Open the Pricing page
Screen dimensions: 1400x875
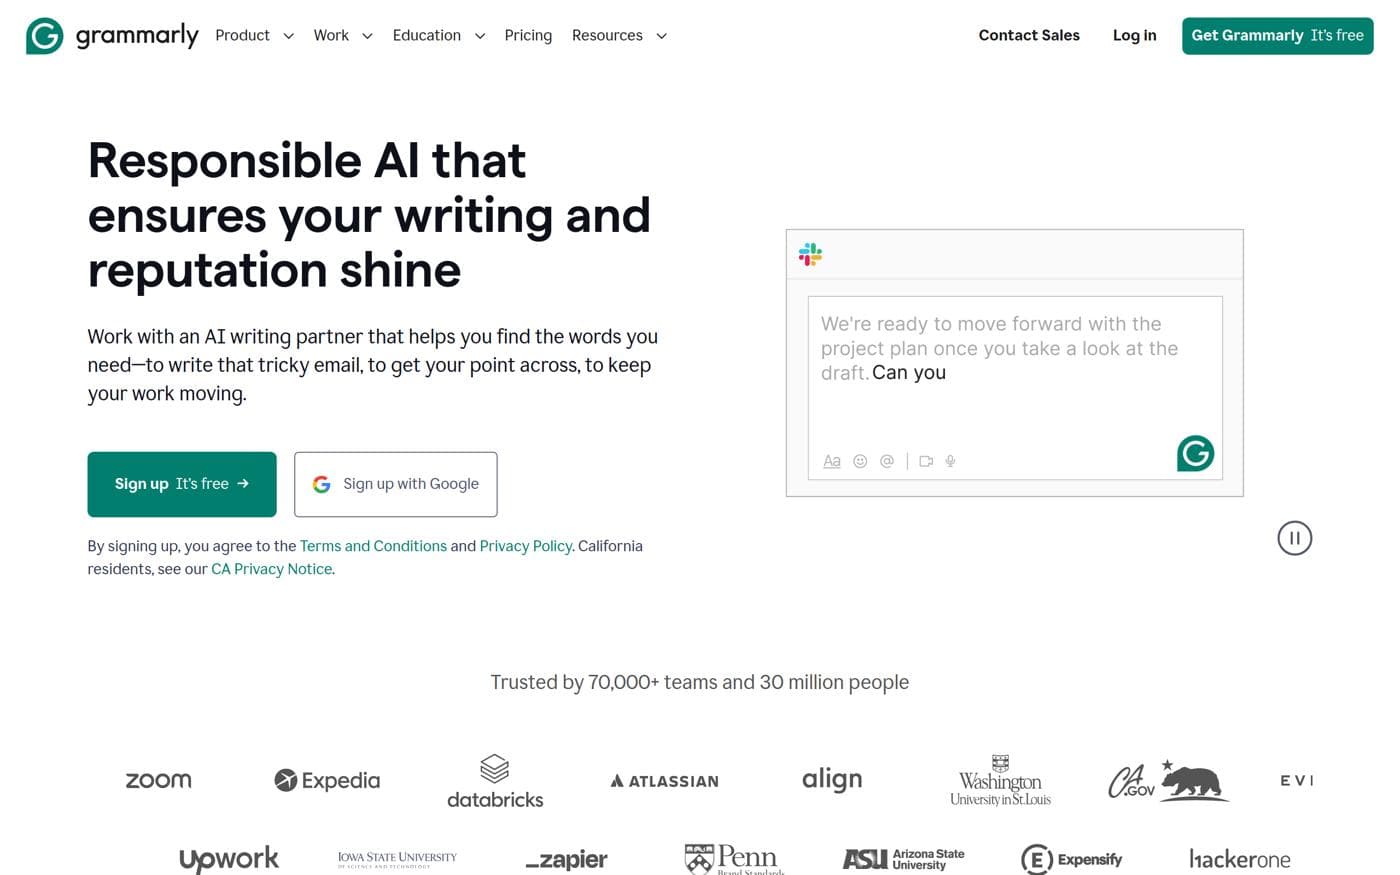528,35
